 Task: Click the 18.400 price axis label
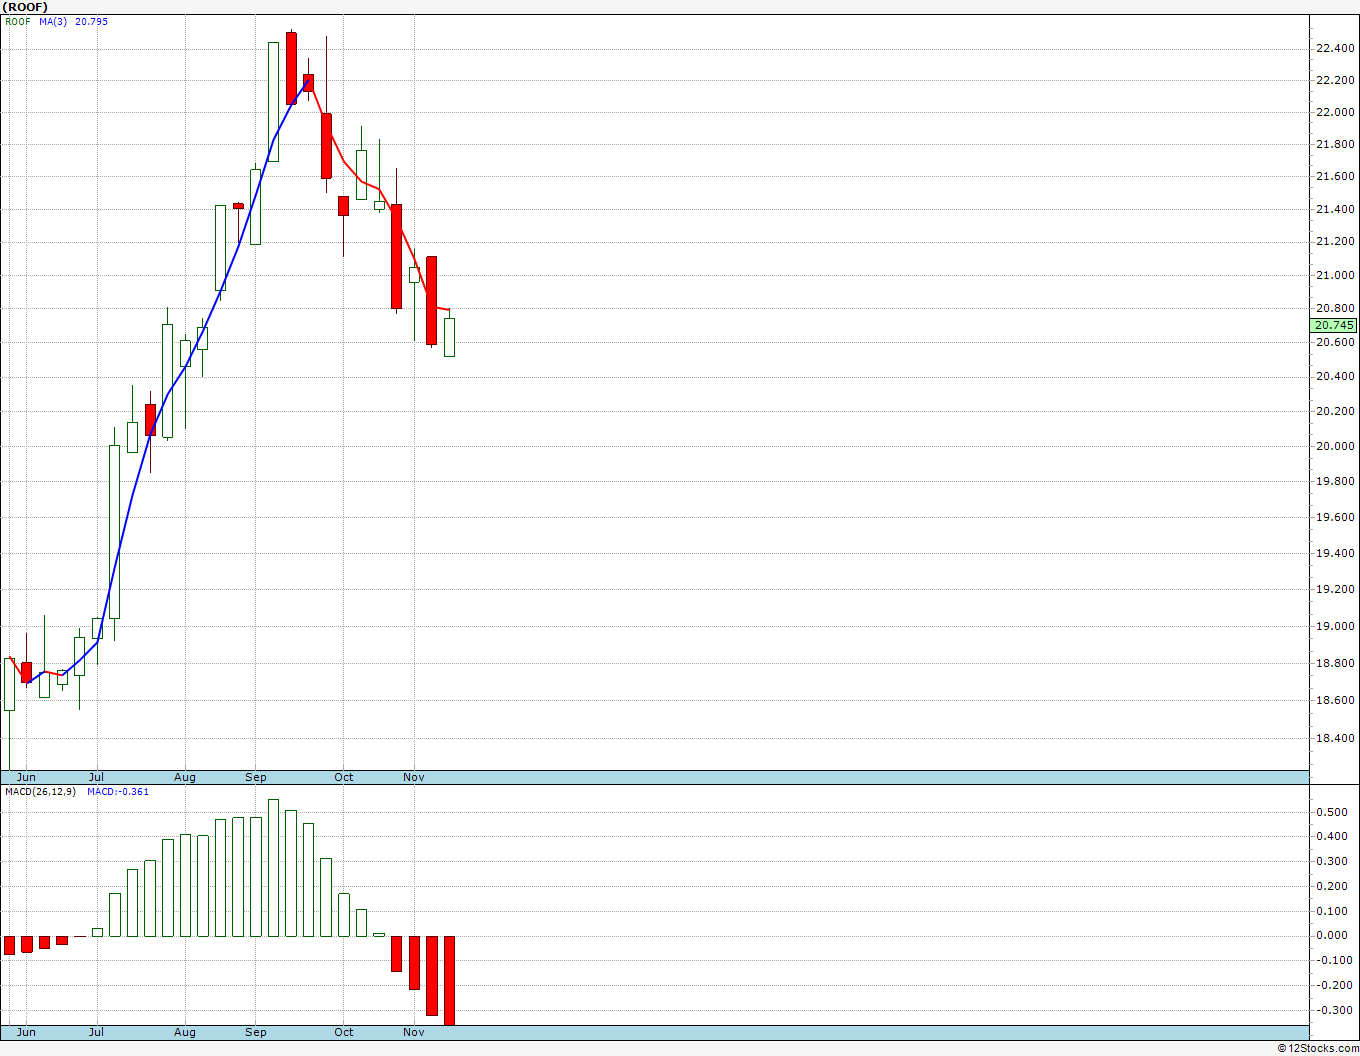point(1335,738)
